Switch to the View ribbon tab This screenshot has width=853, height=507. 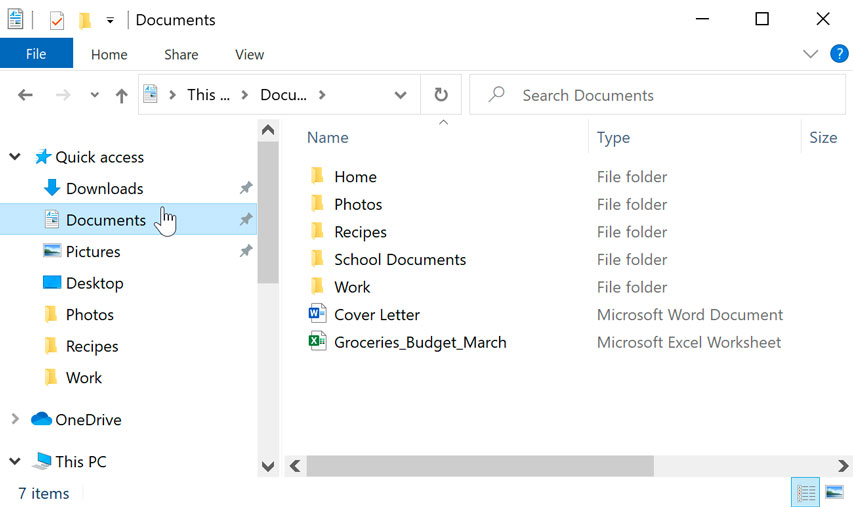tap(249, 55)
